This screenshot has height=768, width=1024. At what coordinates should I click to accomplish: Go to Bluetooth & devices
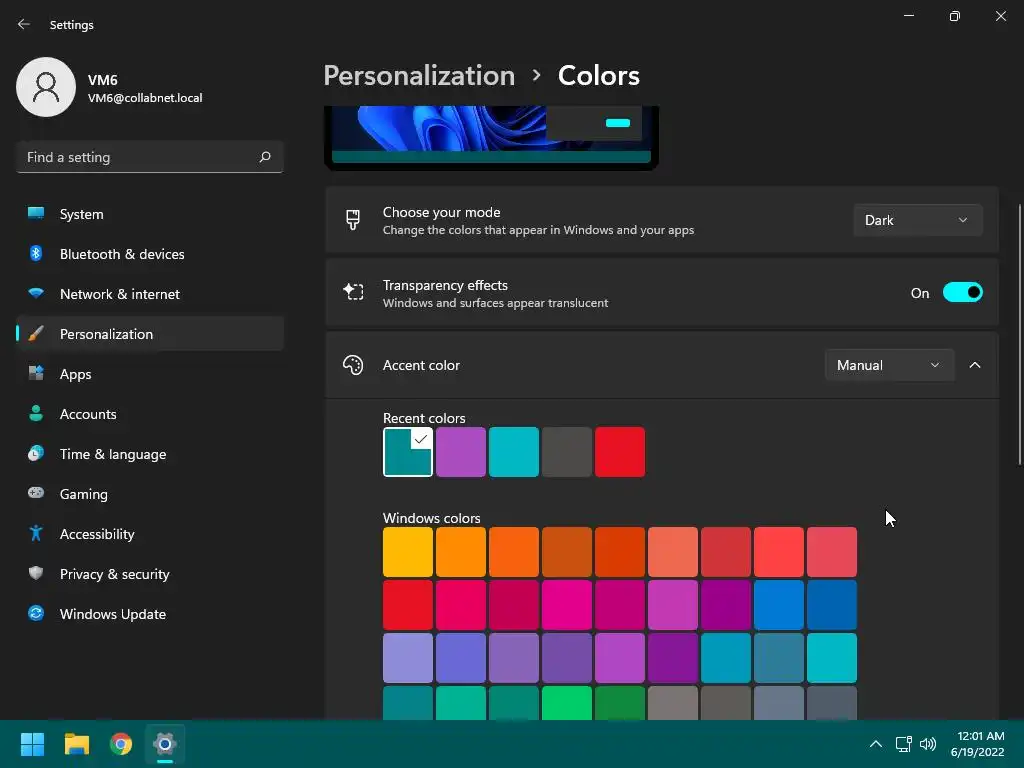150,253
